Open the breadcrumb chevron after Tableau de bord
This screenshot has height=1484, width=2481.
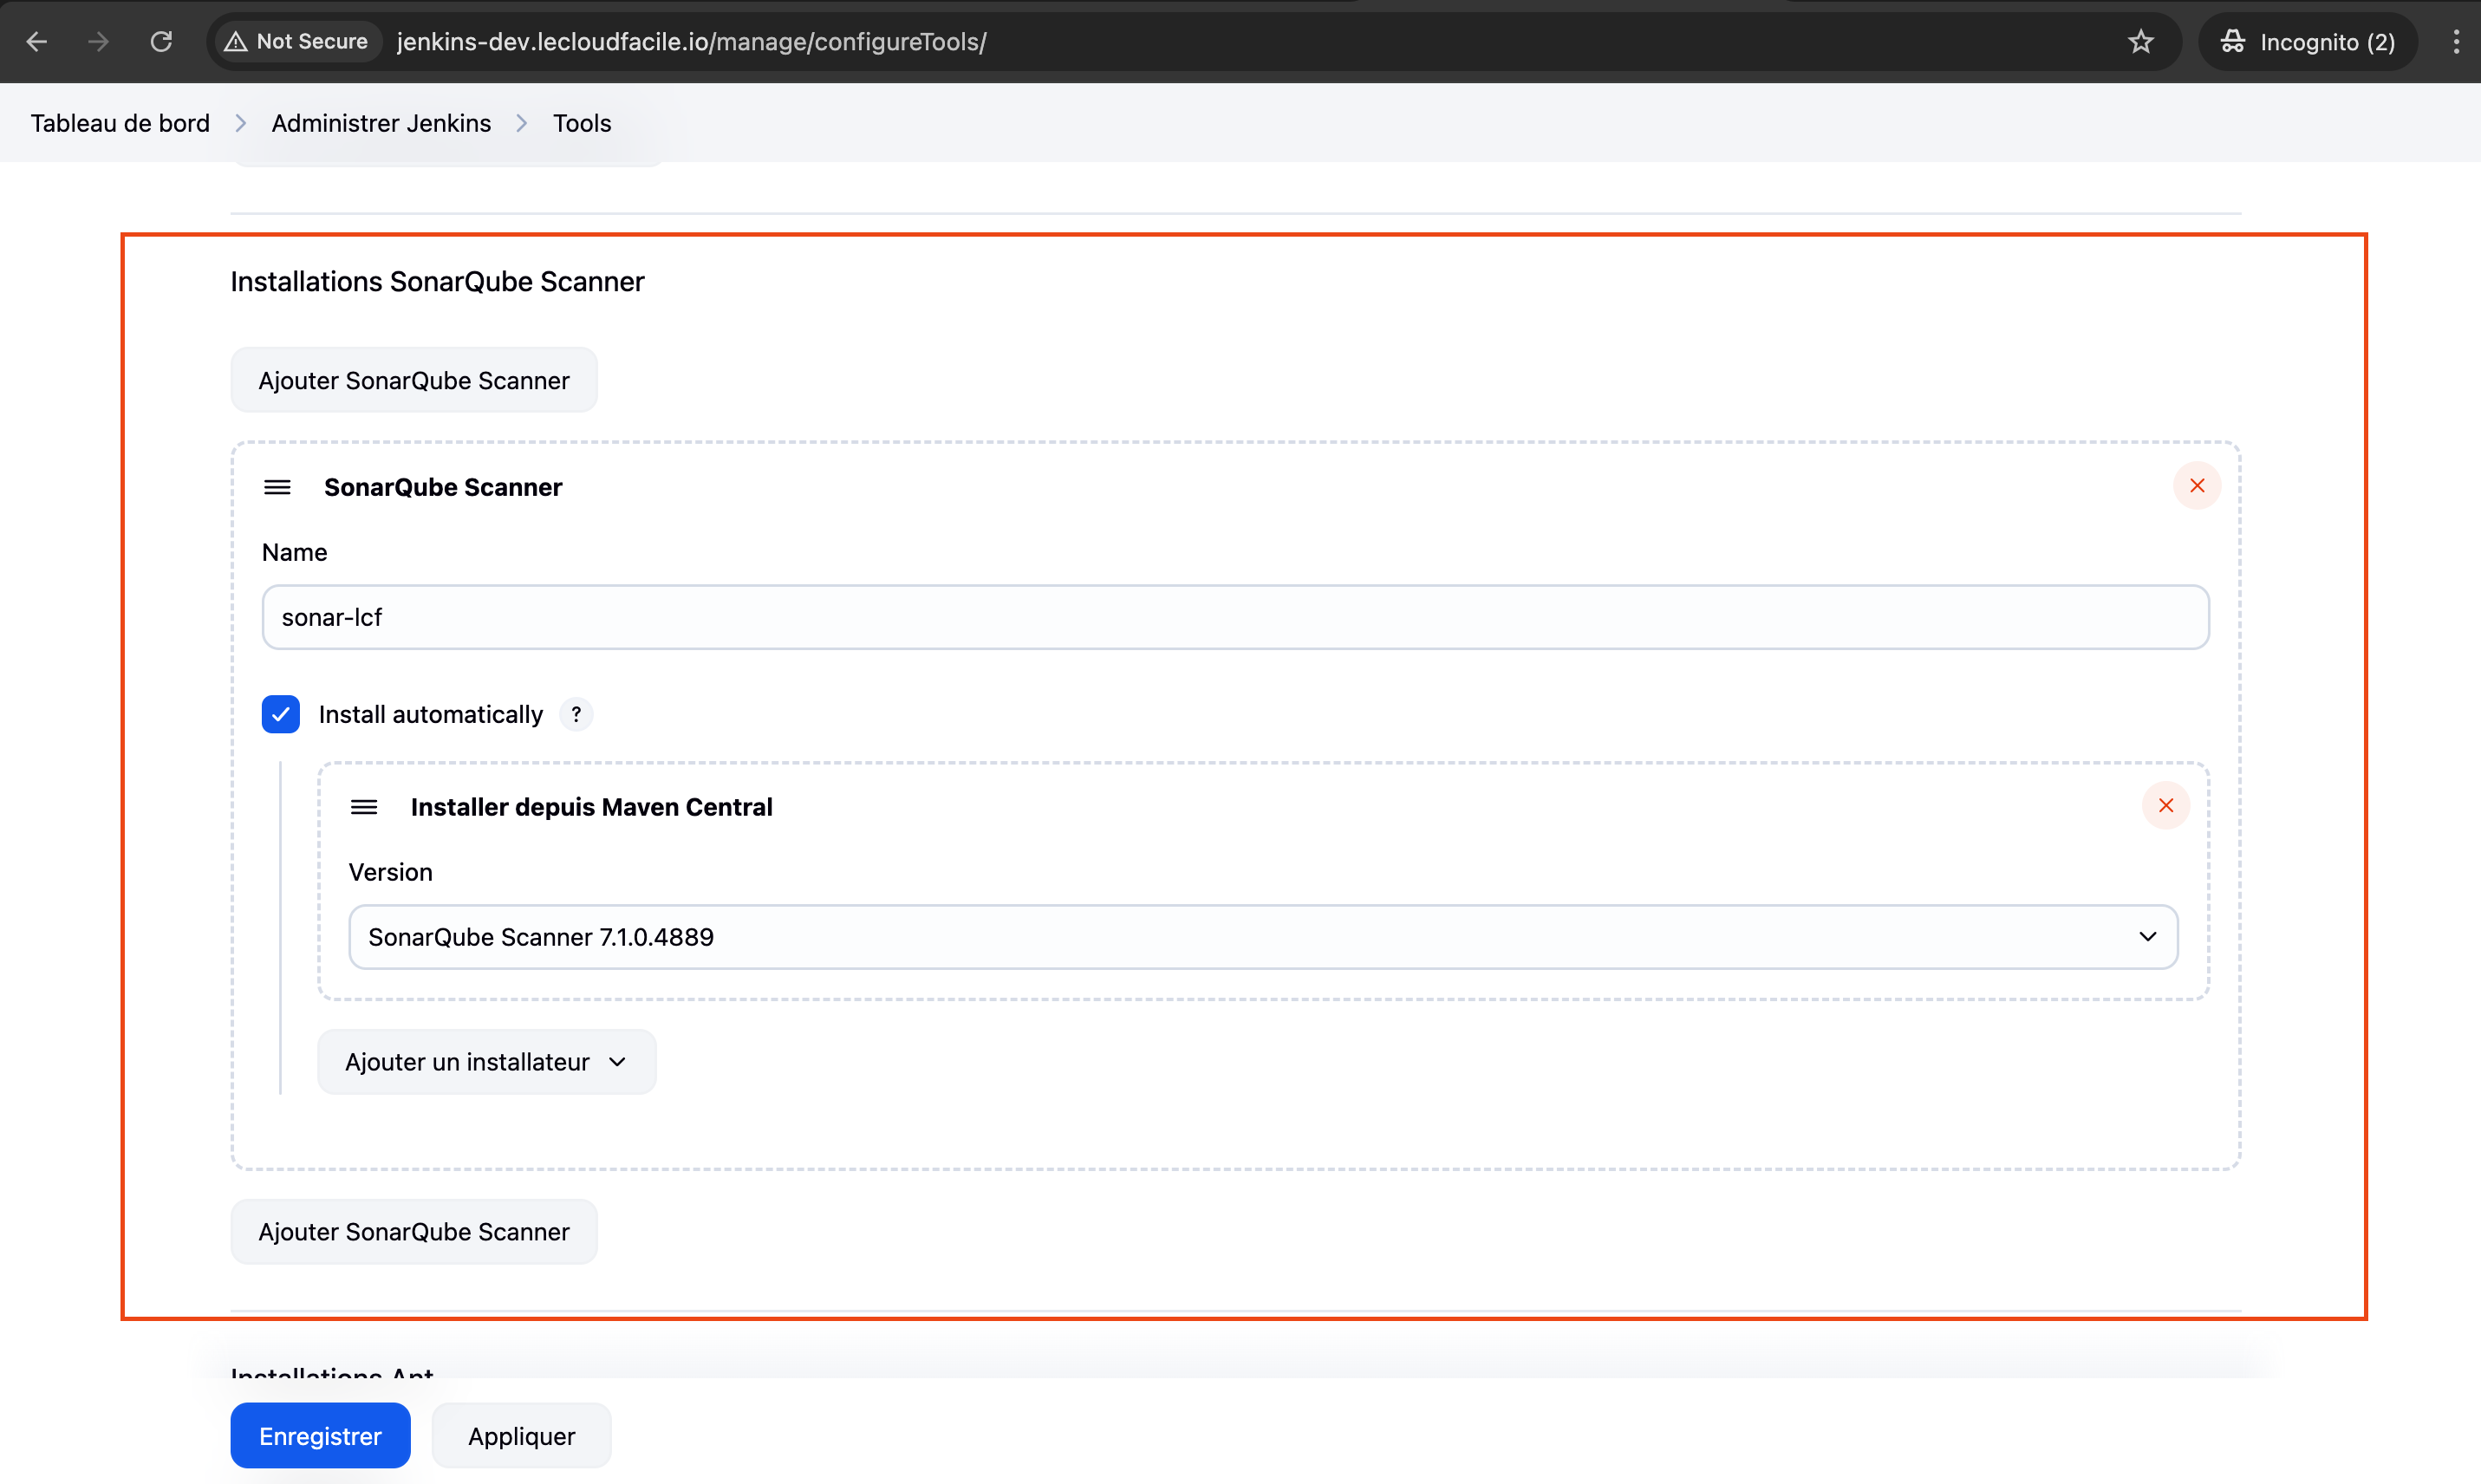point(241,123)
